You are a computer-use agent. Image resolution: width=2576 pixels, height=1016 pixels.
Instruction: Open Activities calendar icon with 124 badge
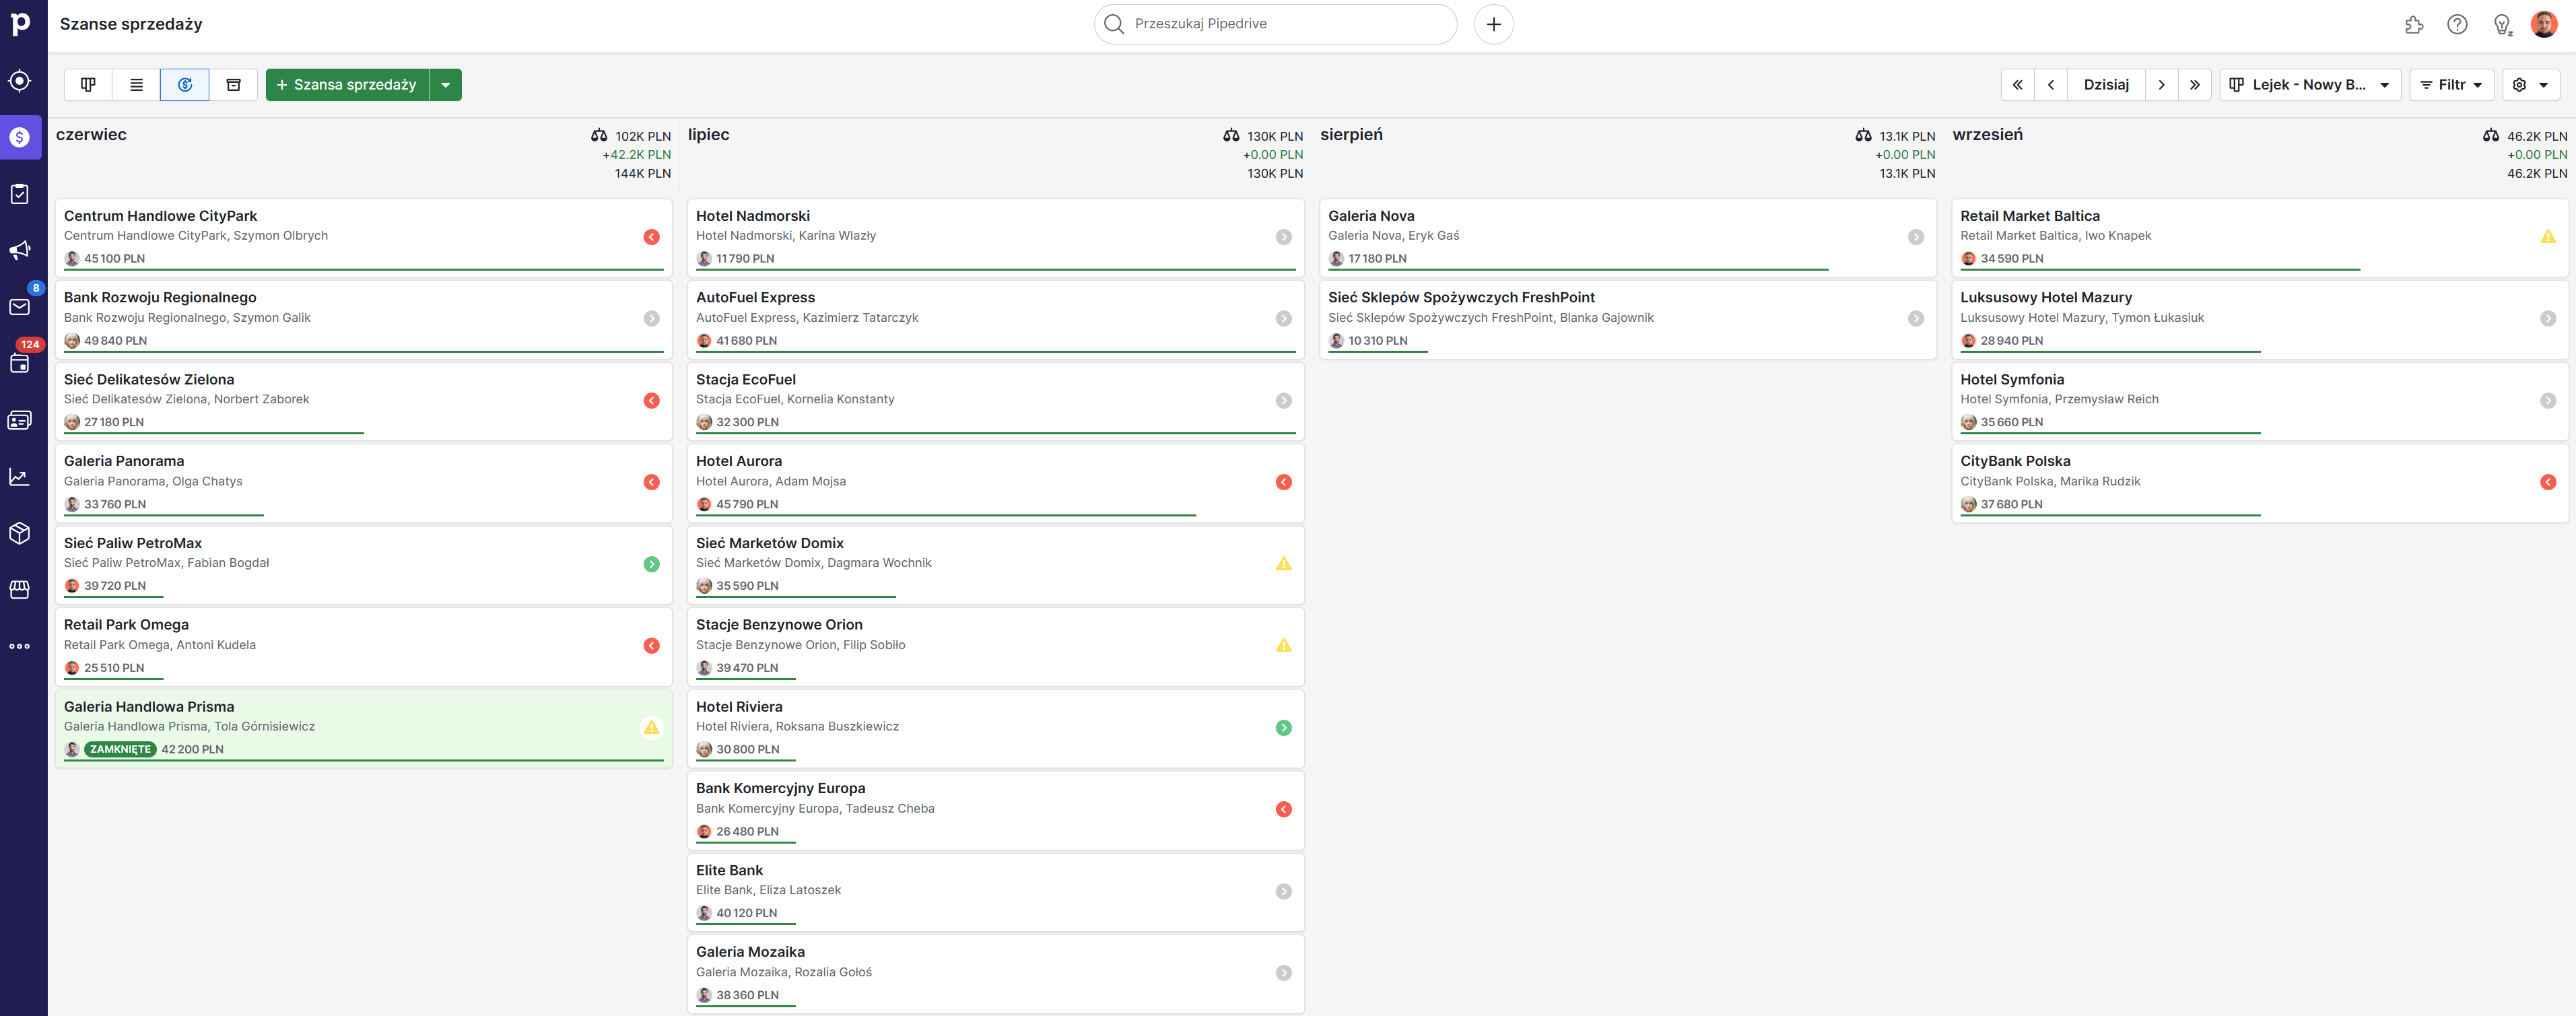pyautogui.click(x=20, y=363)
